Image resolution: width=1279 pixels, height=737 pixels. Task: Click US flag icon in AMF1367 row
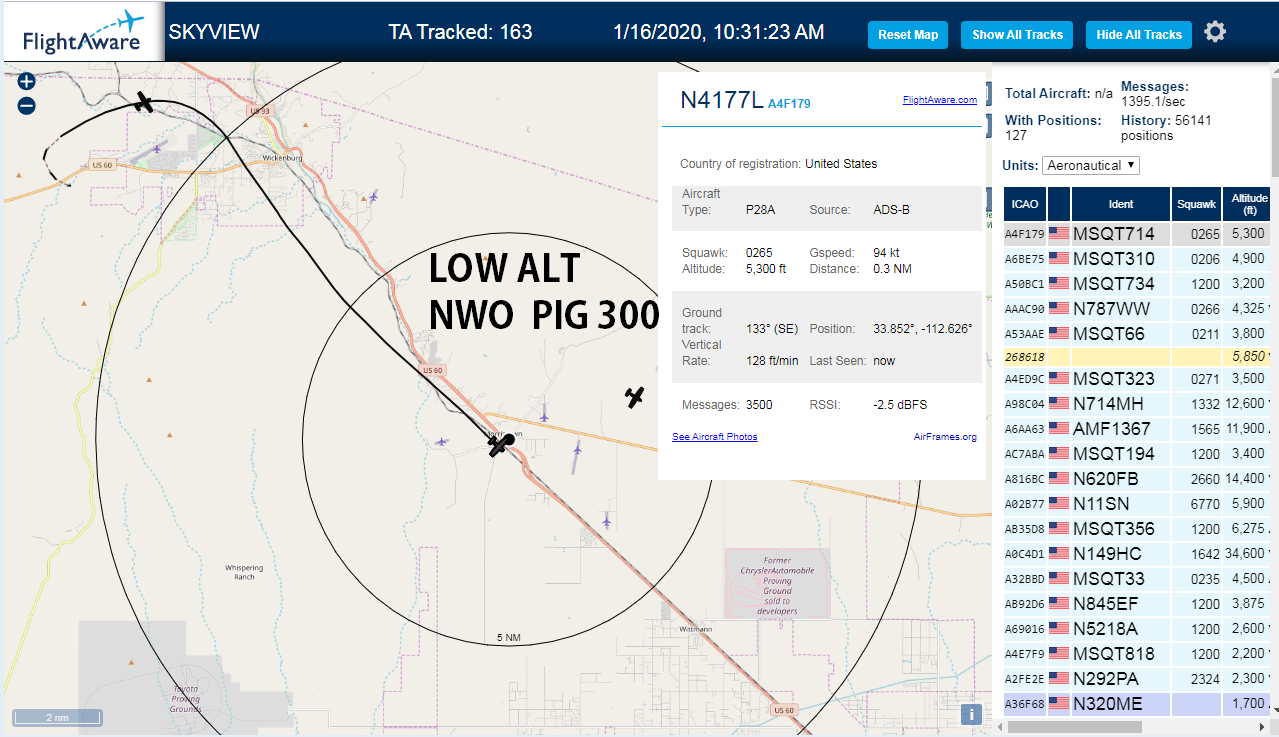pyautogui.click(x=1059, y=429)
